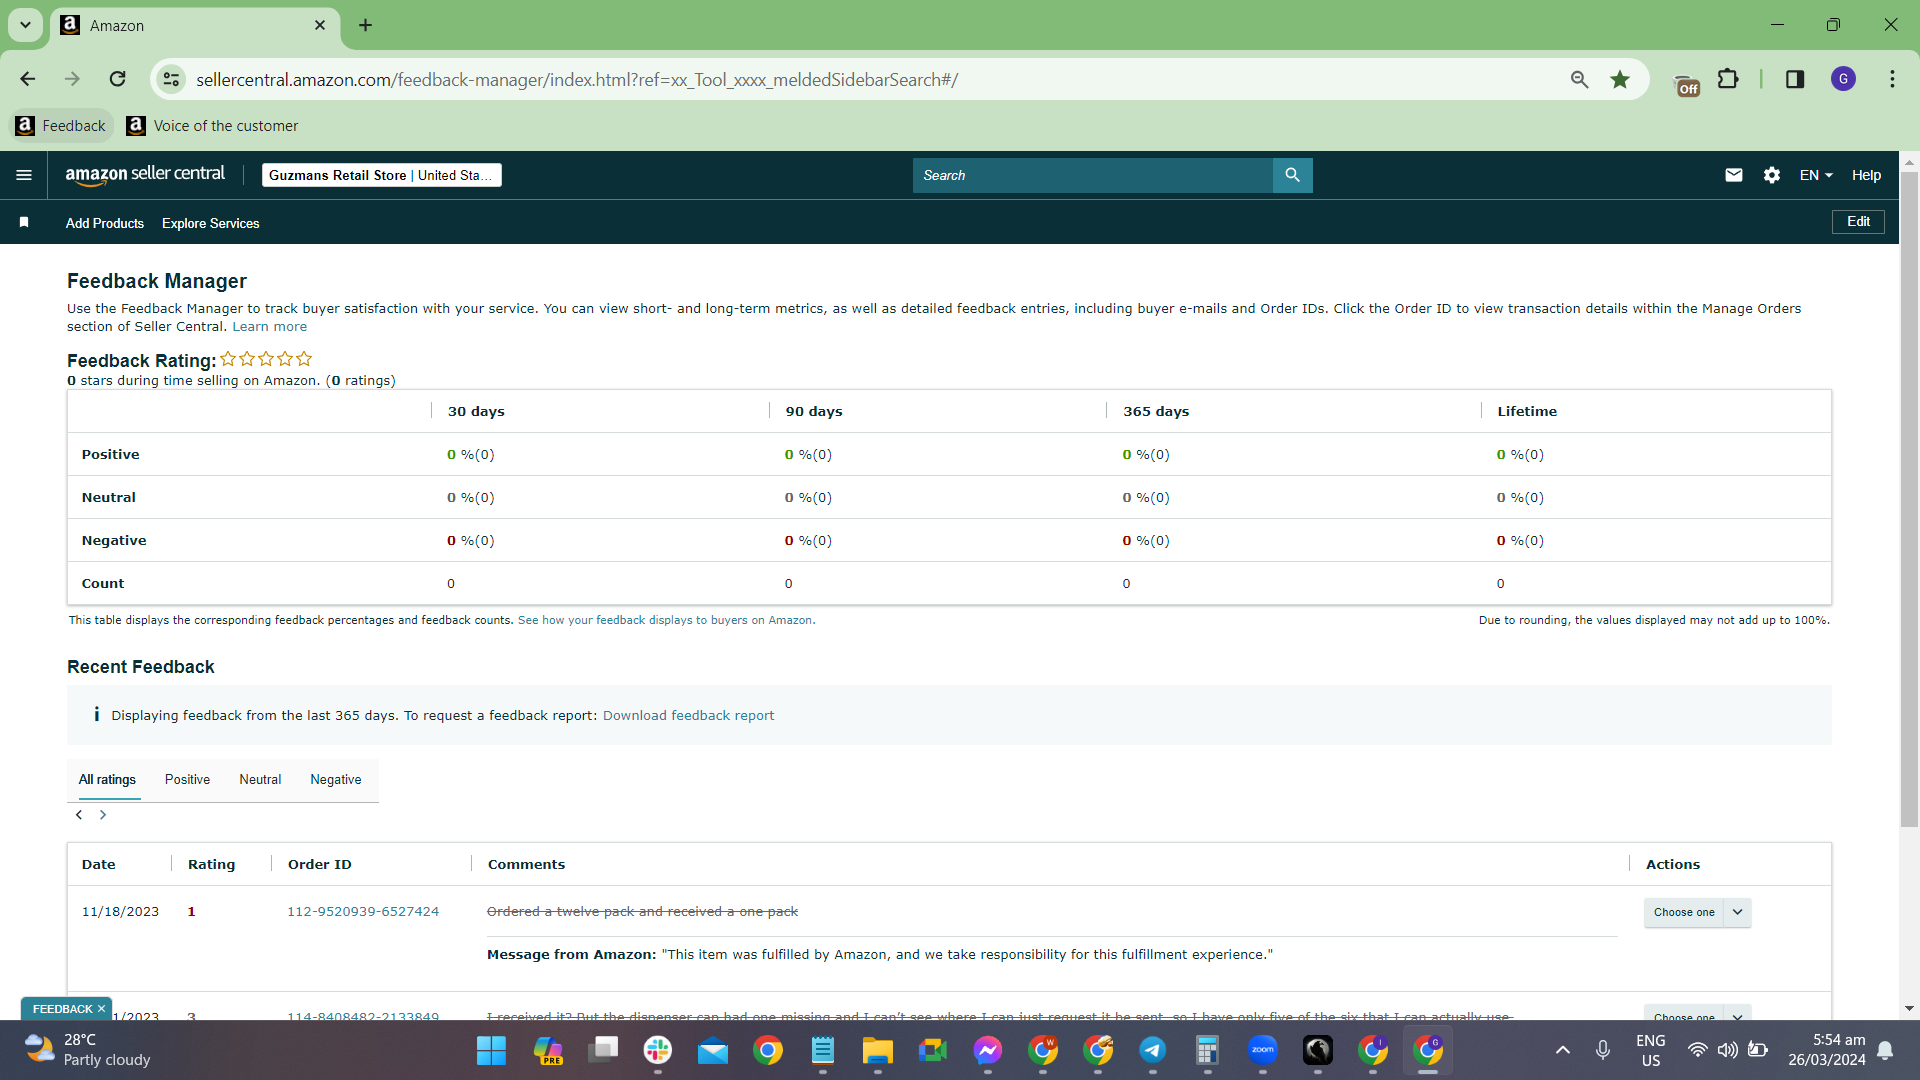
Task: Click the "Lifetime" column header
Action: tap(1527, 411)
